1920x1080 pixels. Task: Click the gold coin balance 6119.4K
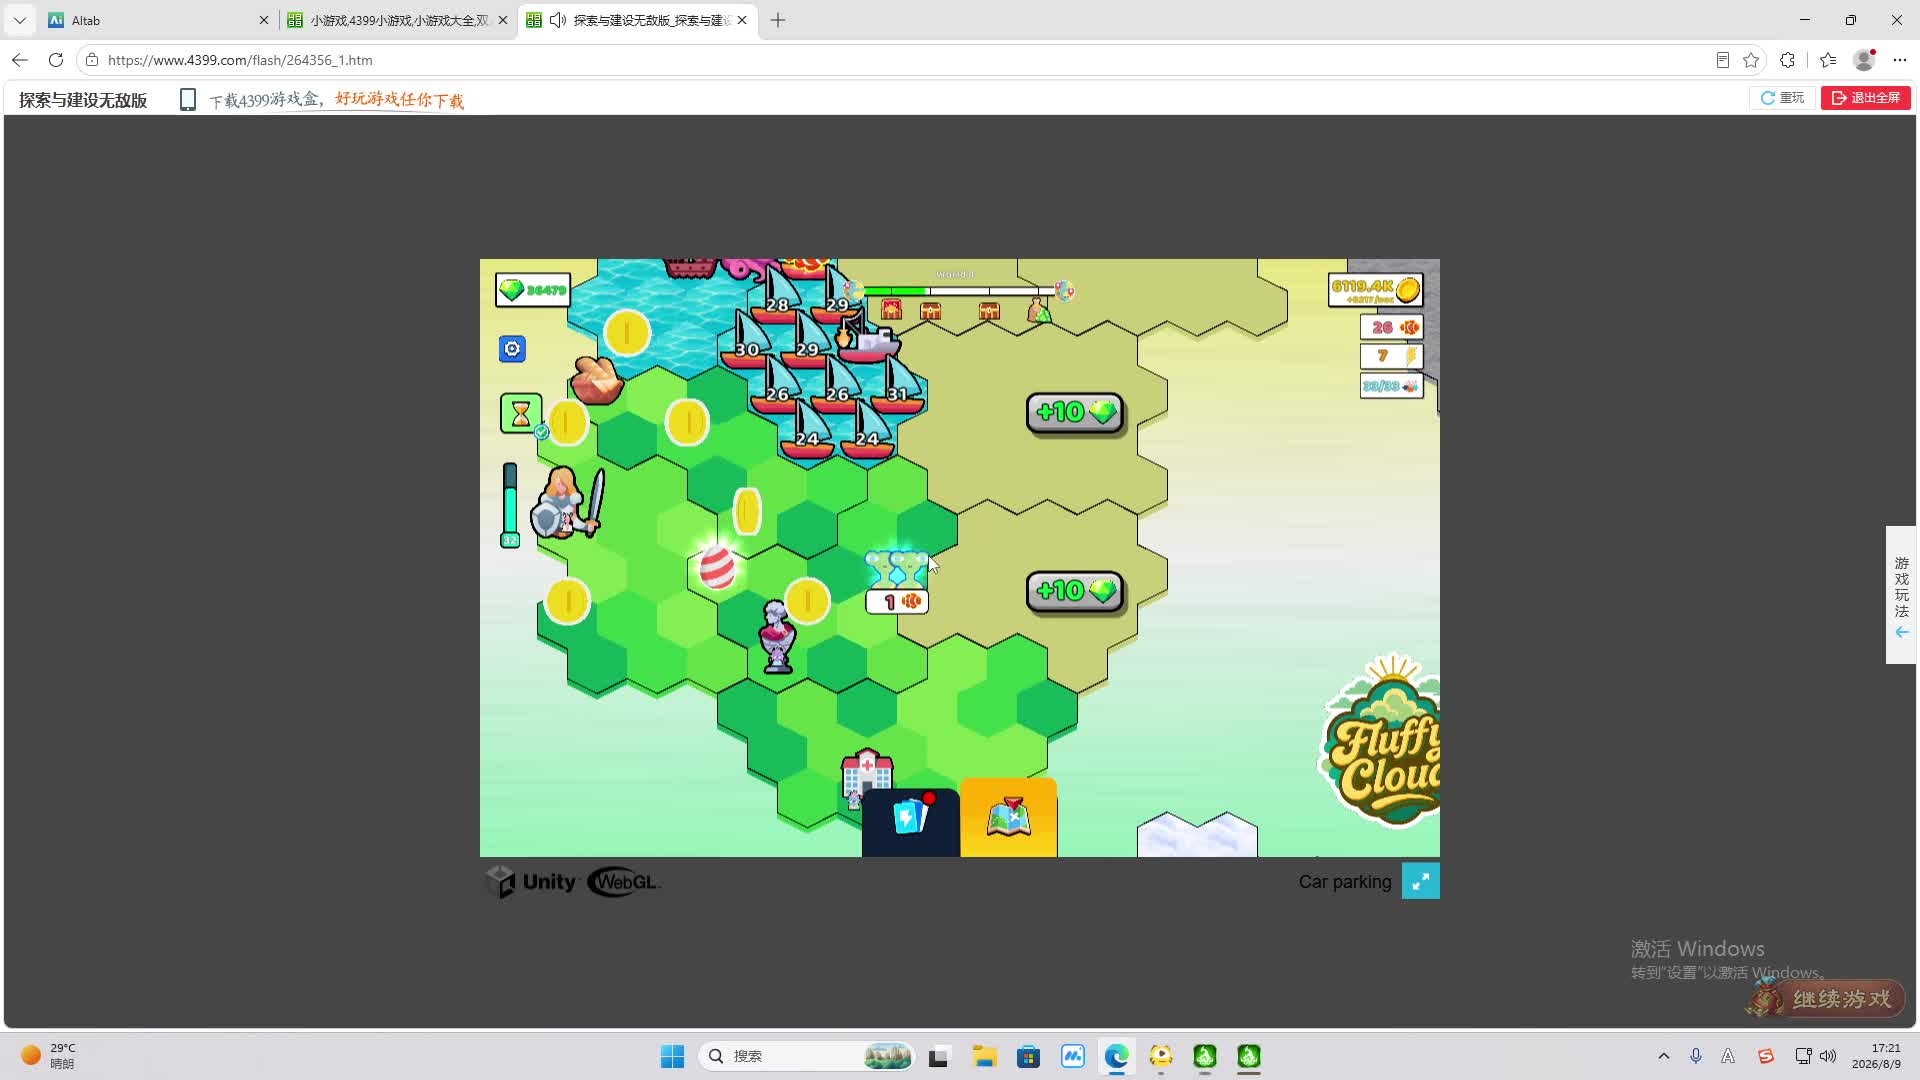[x=1376, y=290]
